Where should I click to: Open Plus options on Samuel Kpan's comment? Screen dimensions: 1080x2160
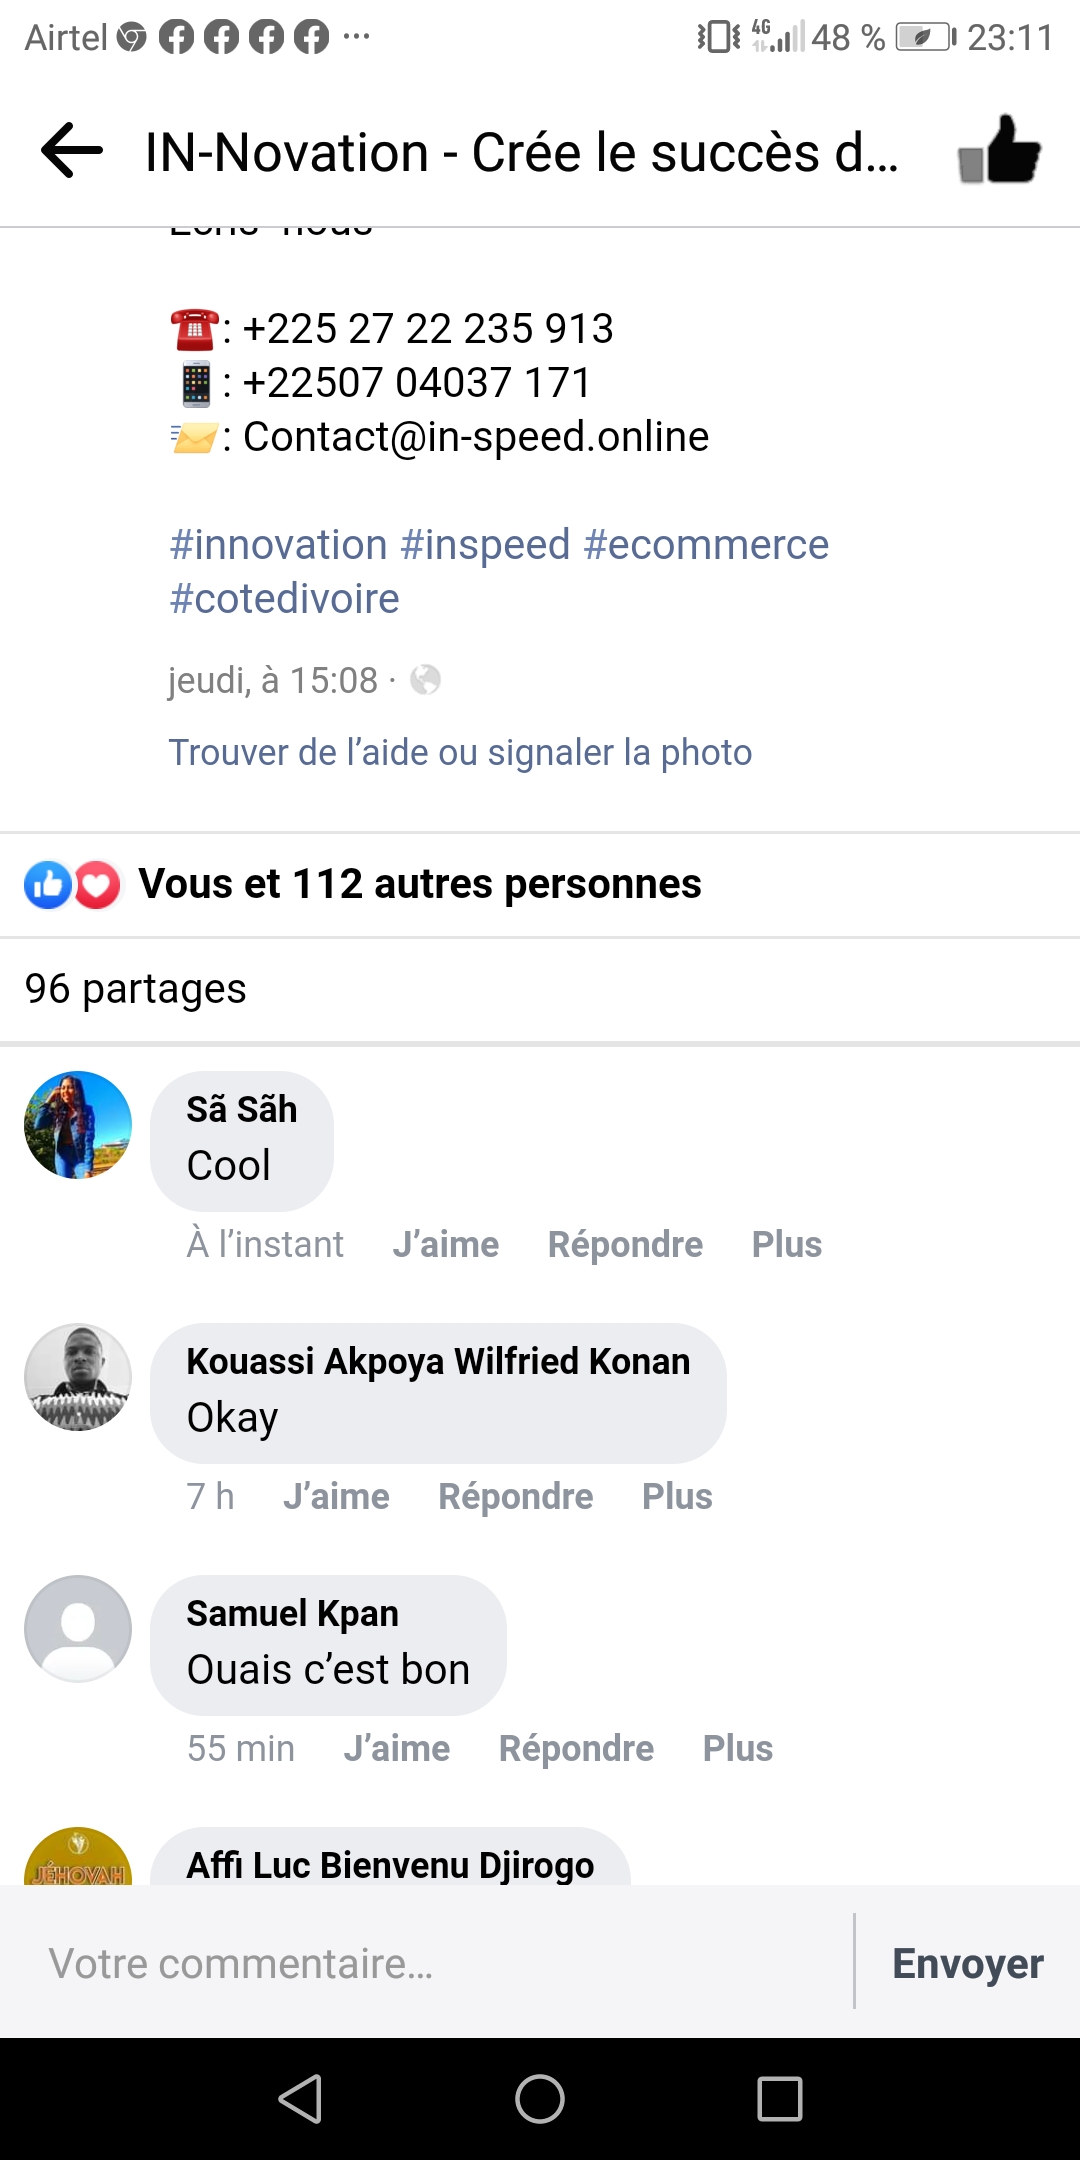[x=738, y=1749]
